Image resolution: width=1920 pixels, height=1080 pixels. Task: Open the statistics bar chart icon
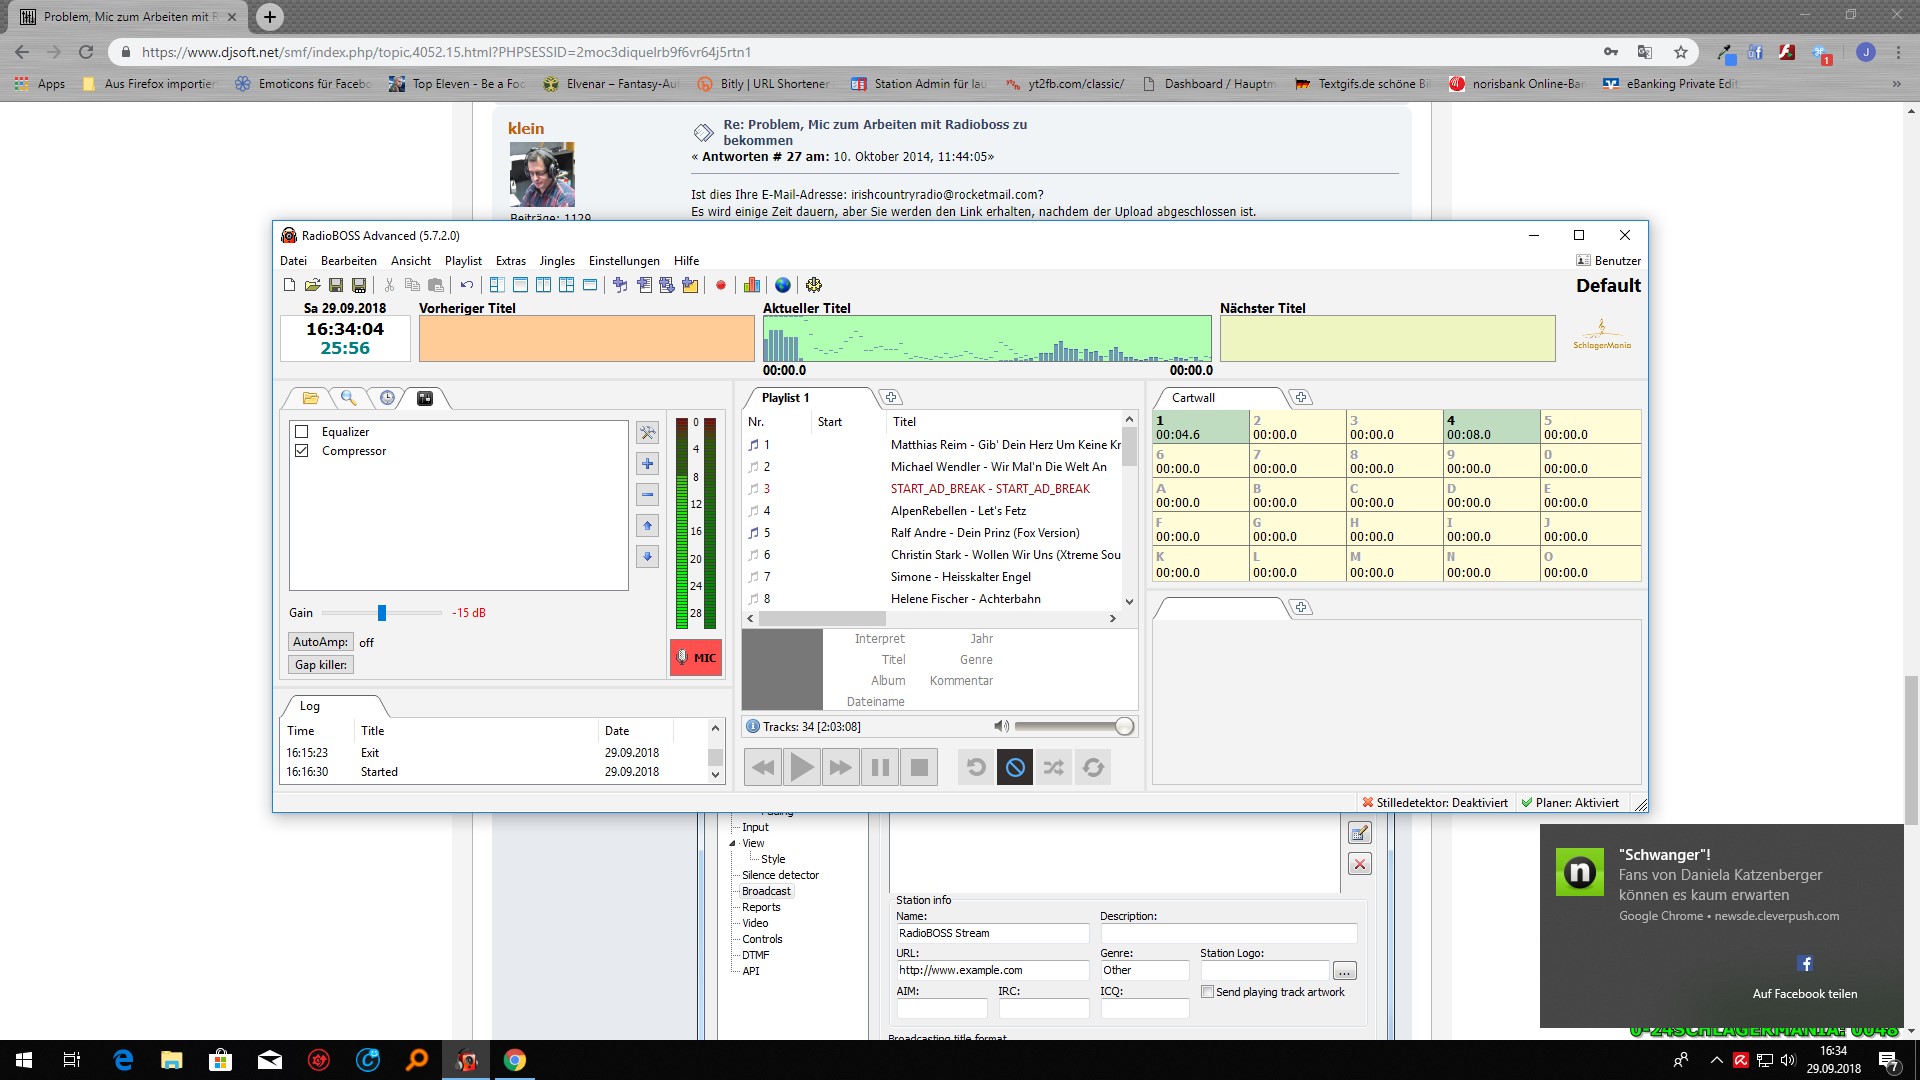click(752, 286)
